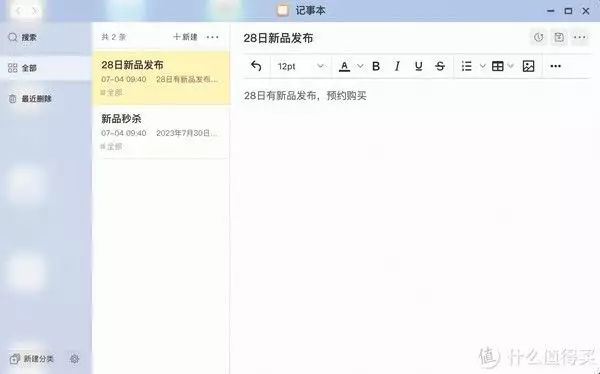Screen dimensions: 600x374
Task: Click the 新建分类 button
Action: point(32,359)
